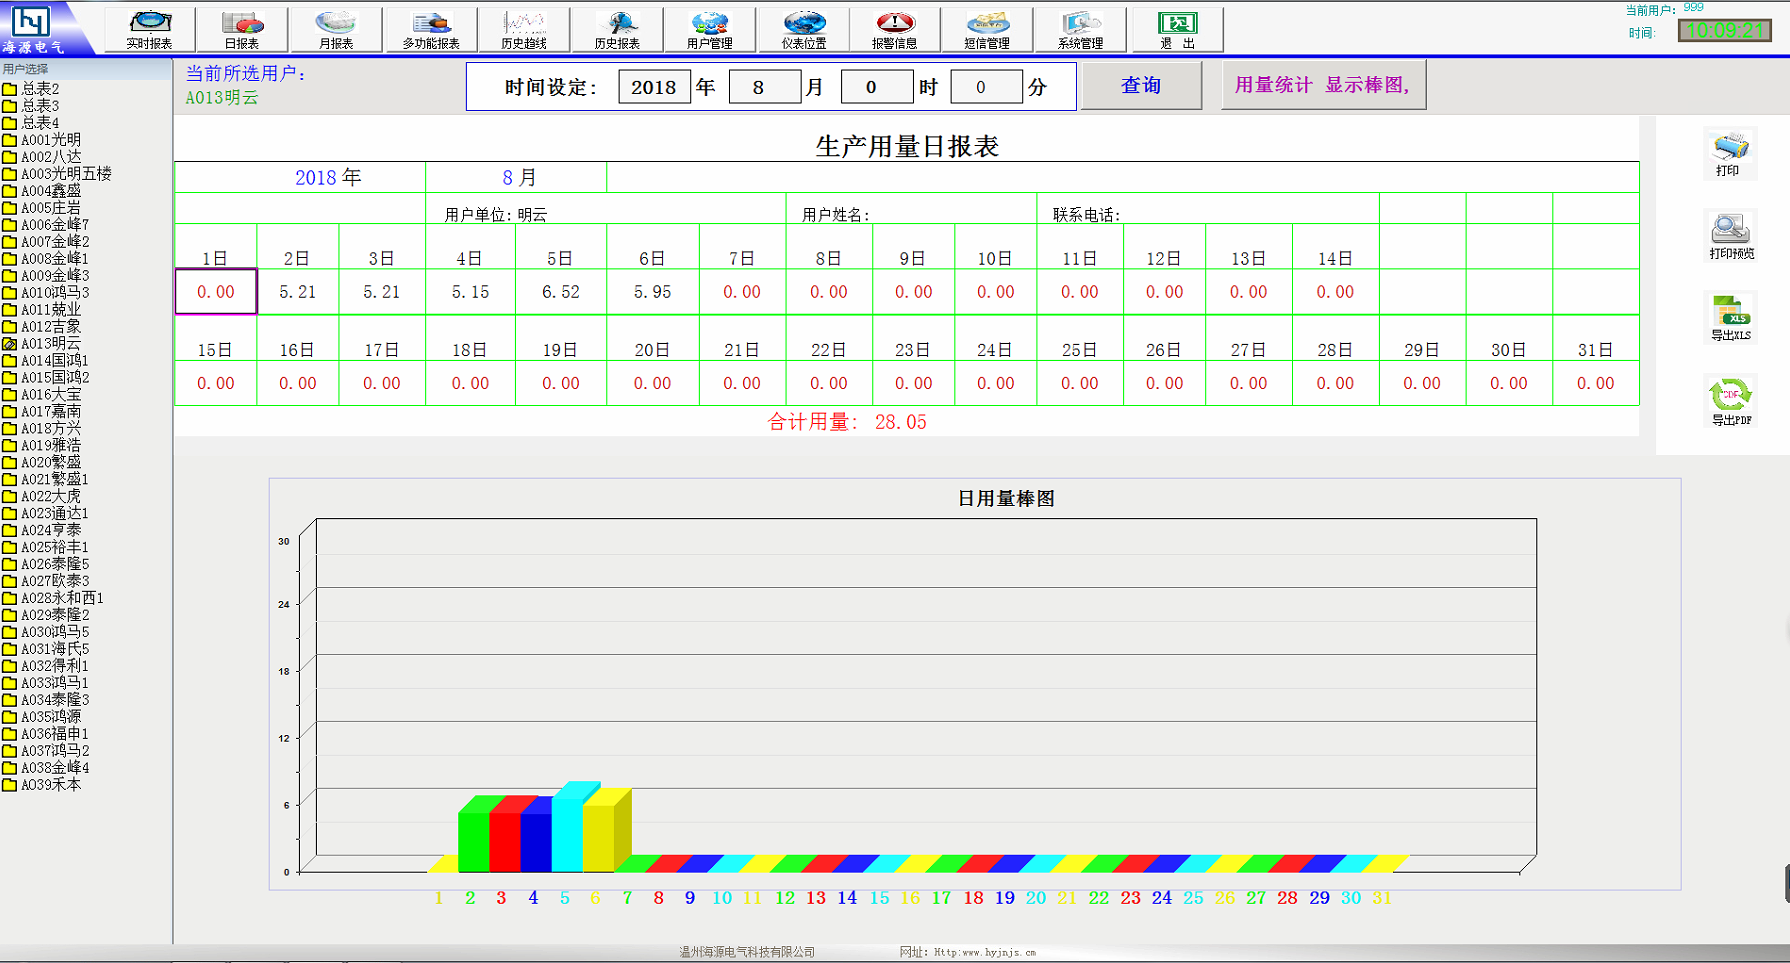Image resolution: width=1790 pixels, height=963 pixels.
Task: Open the 历史趋线 history trend chart
Action: click(524, 29)
